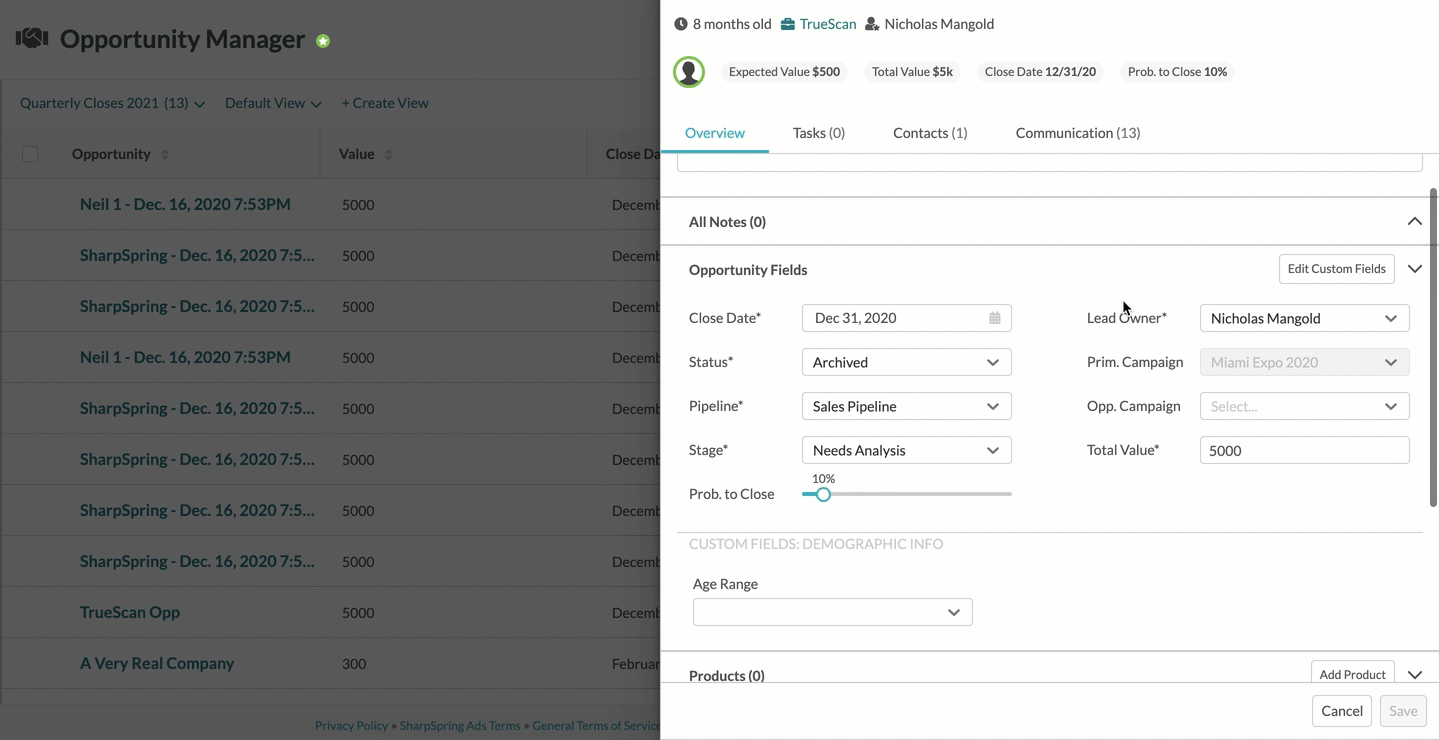Click the clock age icon
Screen dimensions: 1440x740
(681, 24)
